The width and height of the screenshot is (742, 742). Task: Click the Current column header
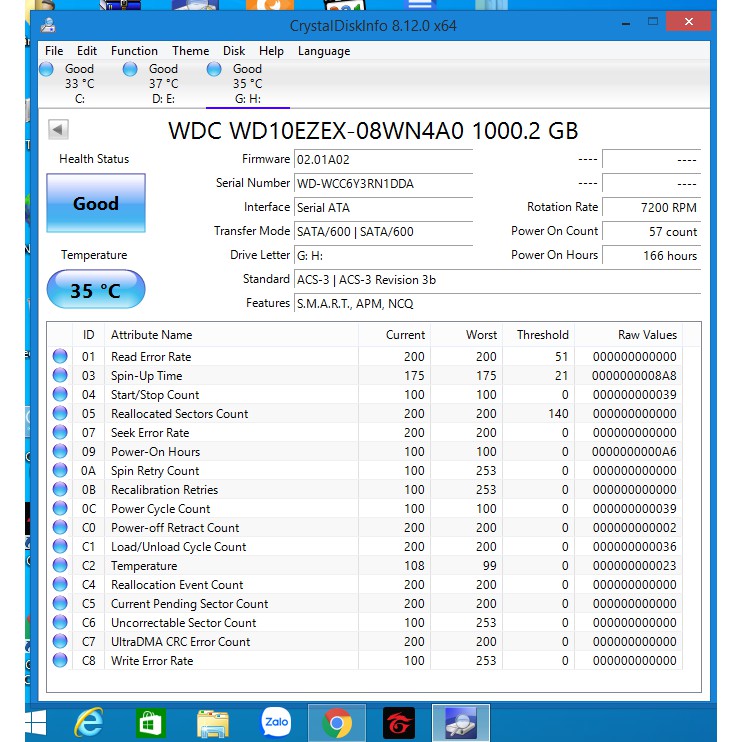pos(394,335)
